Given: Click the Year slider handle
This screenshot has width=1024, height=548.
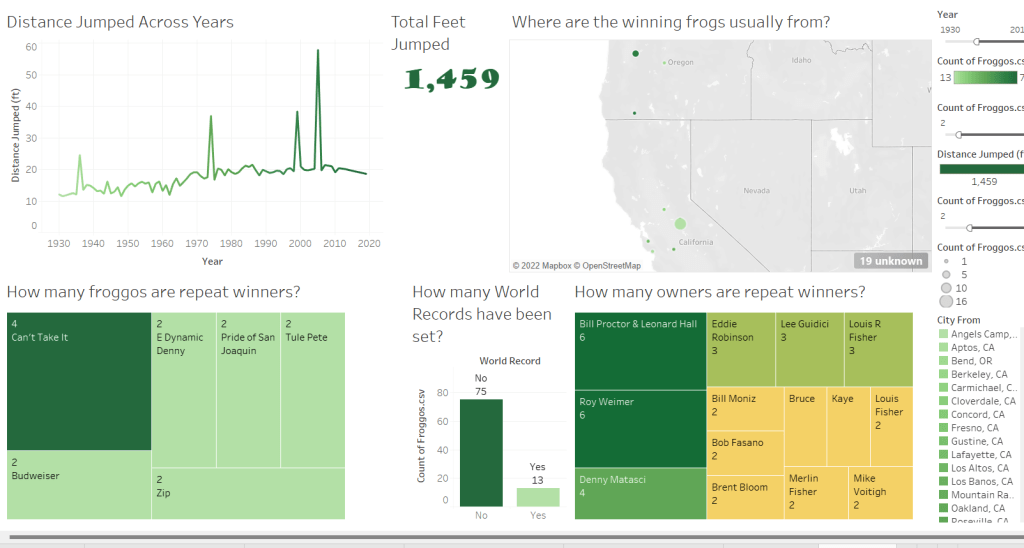Looking at the screenshot, I should 977,41.
